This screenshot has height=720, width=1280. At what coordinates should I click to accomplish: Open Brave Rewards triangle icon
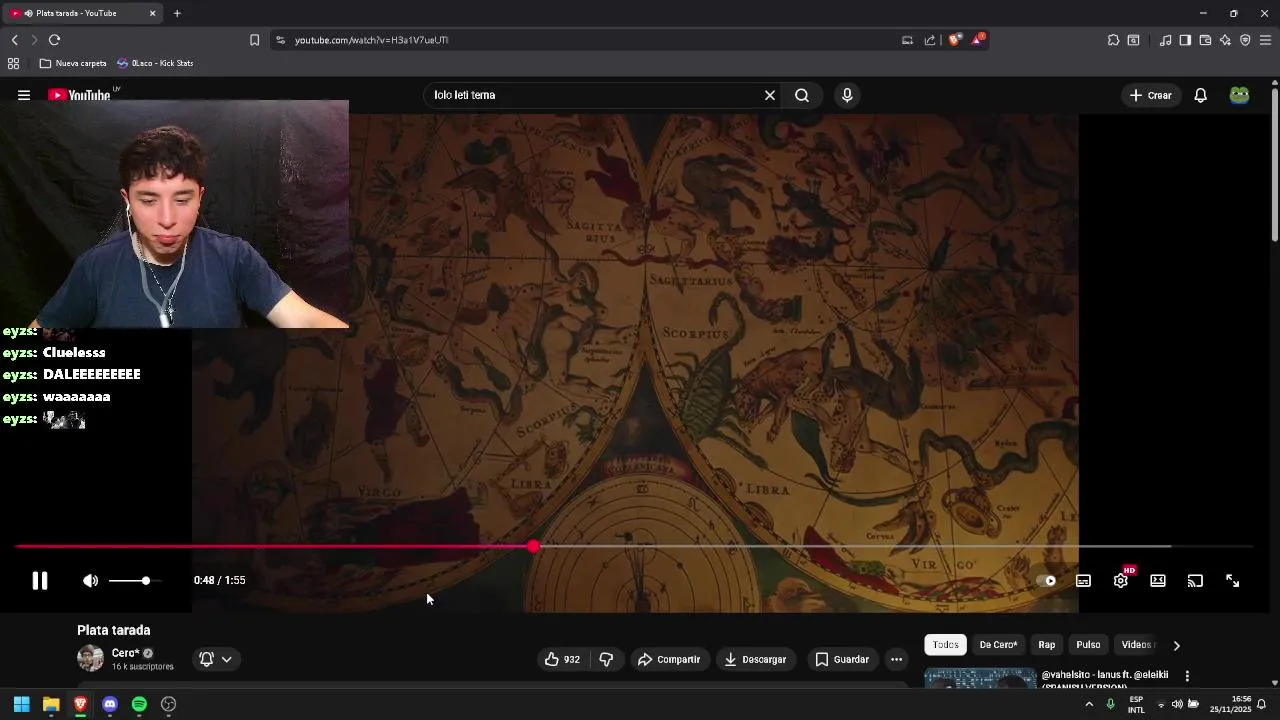click(x=978, y=40)
